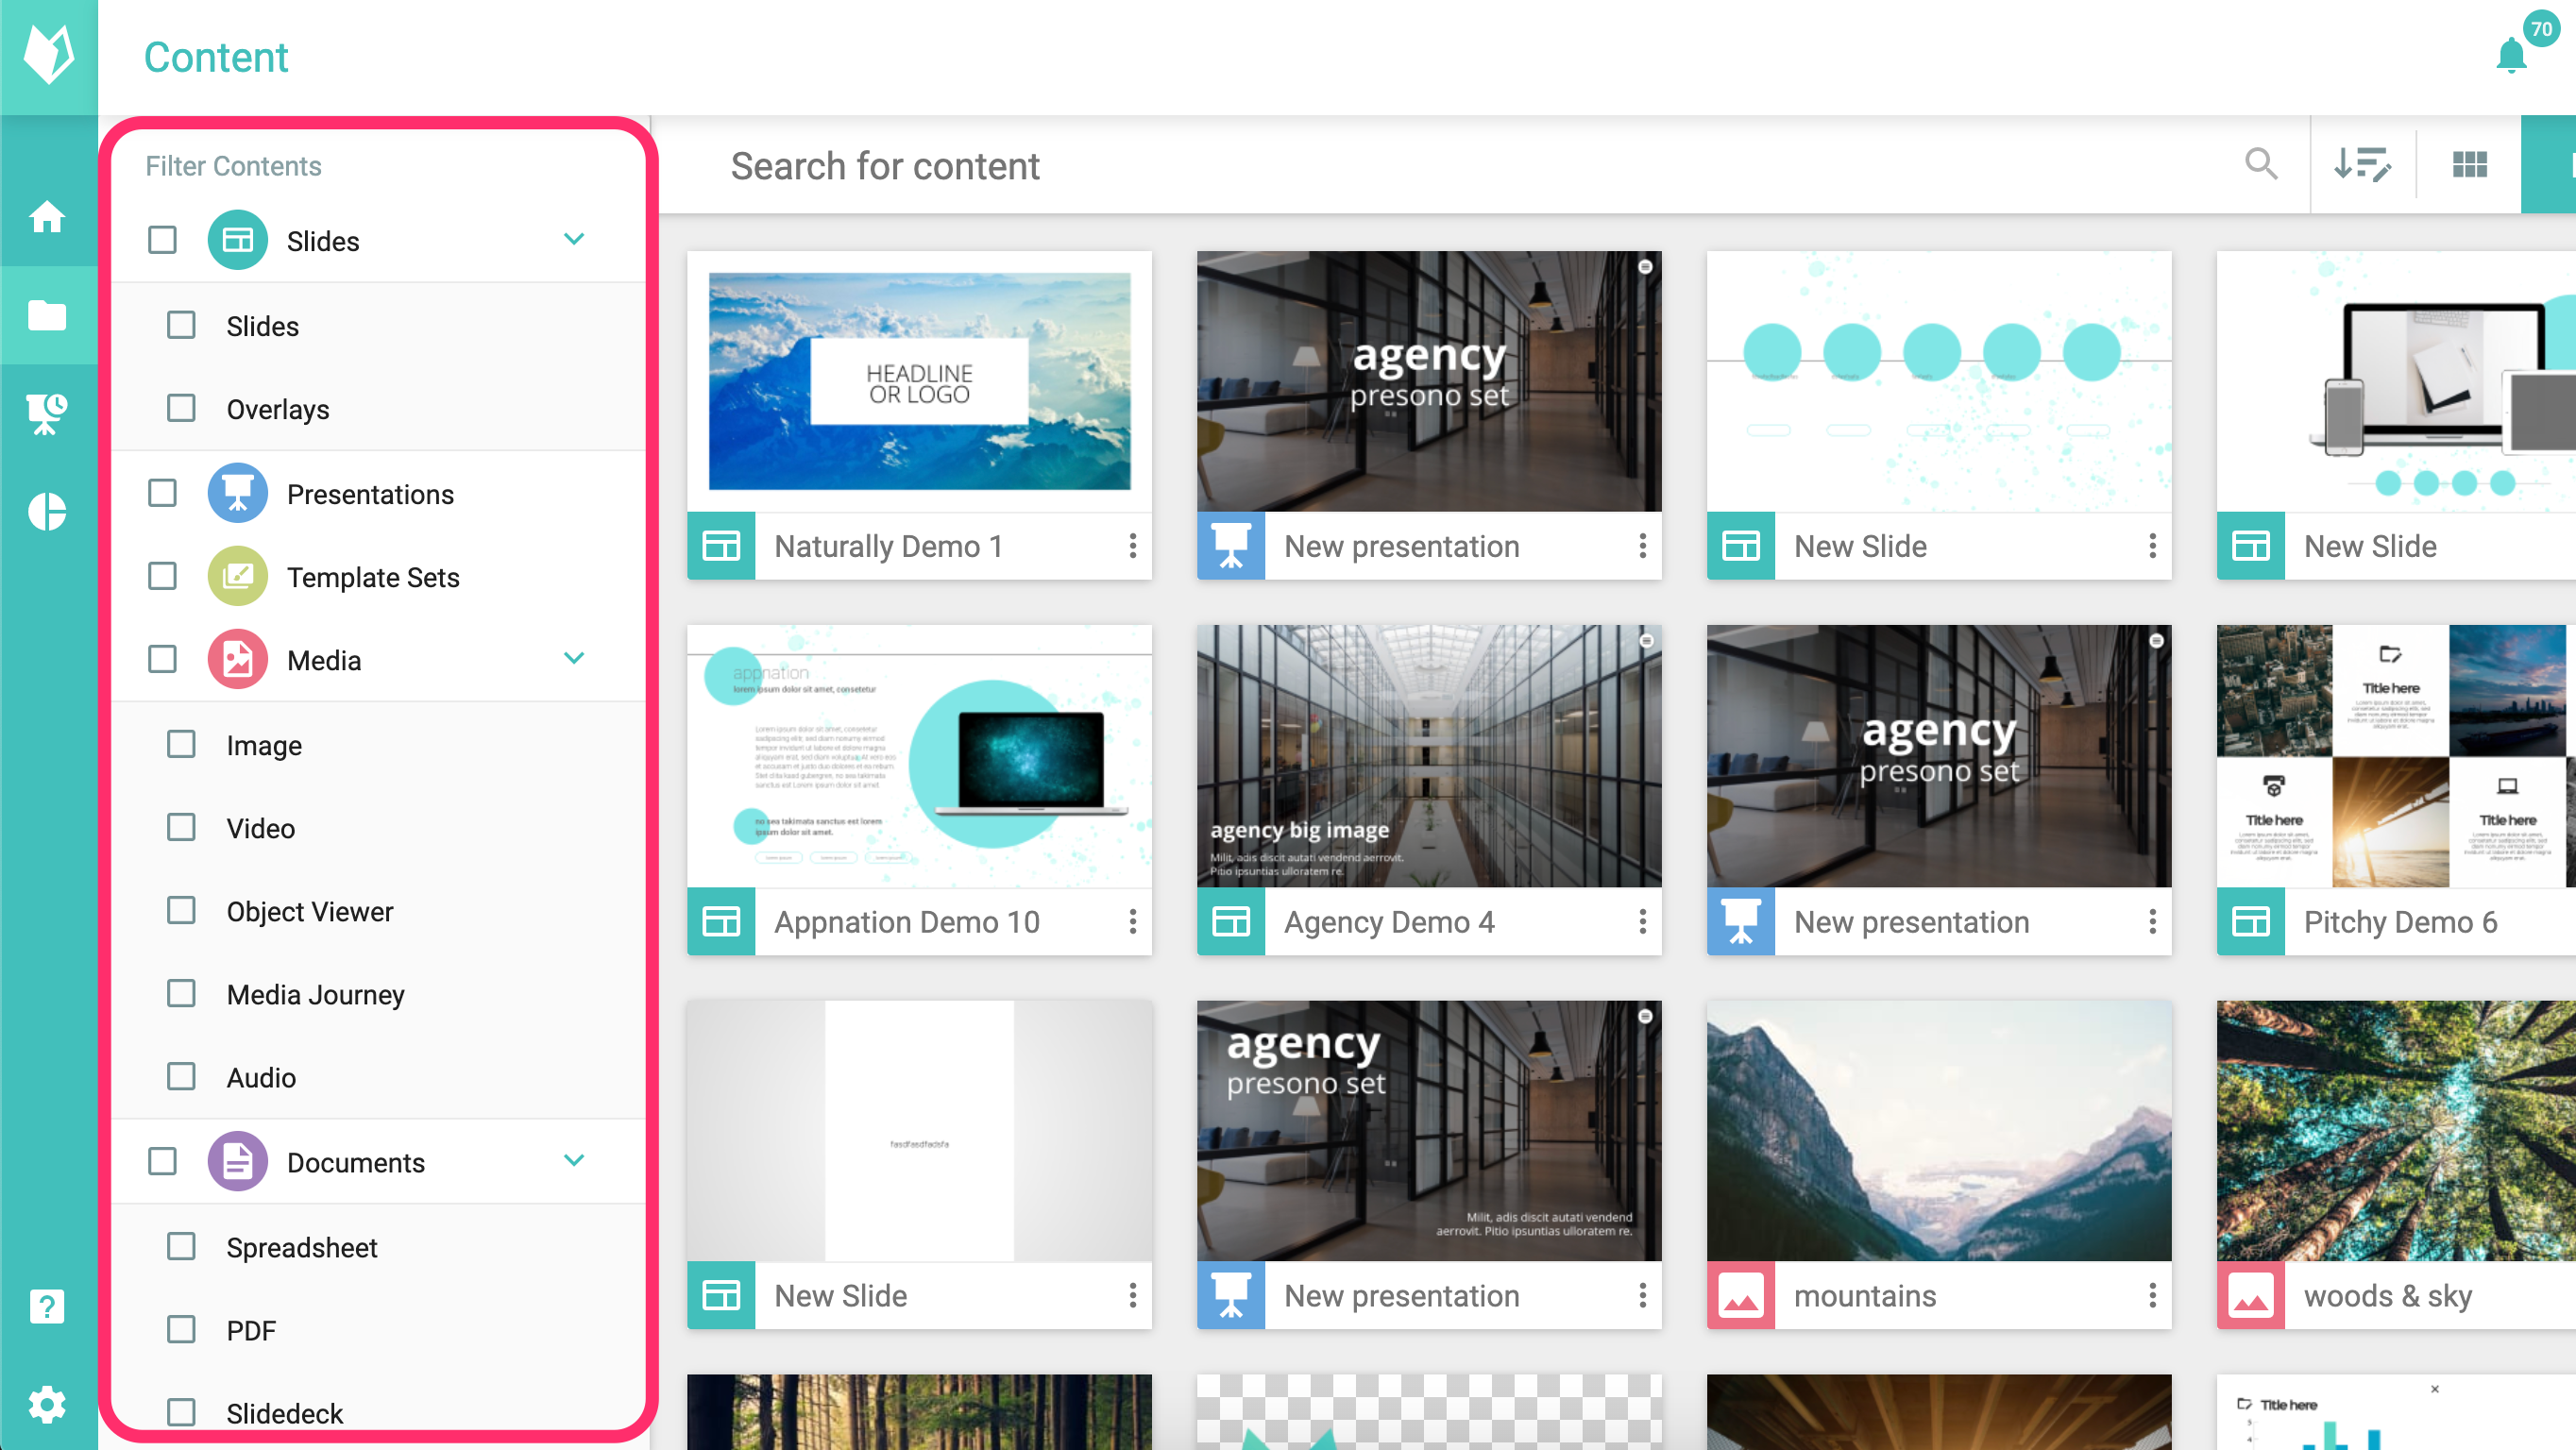The height and width of the screenshot is (1450, 2576).
Task: Open the Content folder sidebar icon
Action: (47, 315)
